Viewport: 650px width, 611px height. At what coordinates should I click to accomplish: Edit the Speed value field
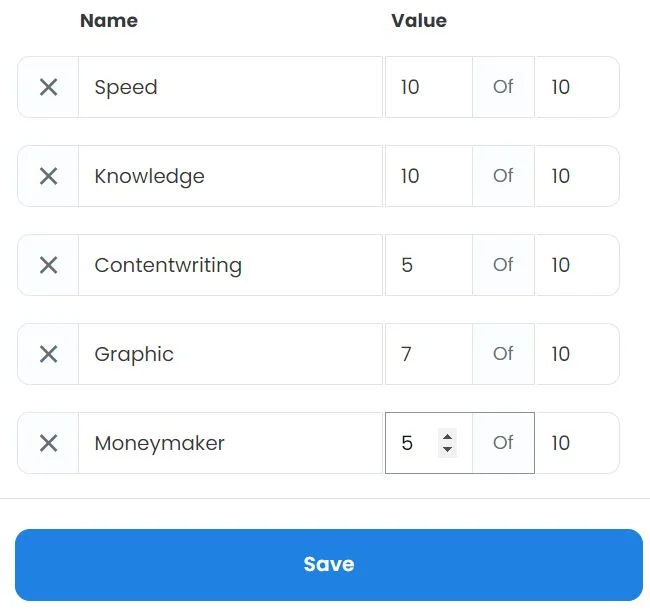(x=428, y=87)
